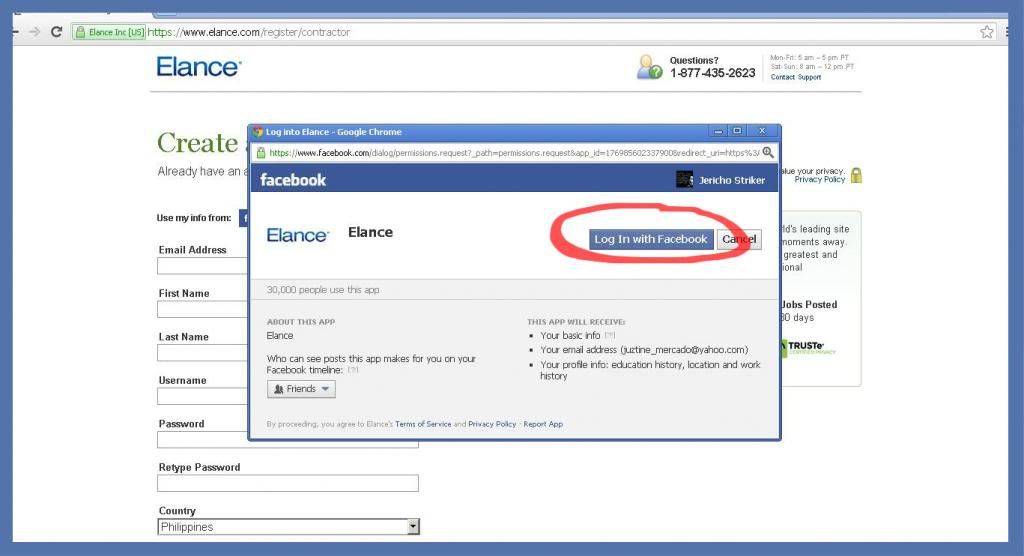Image resolution: width=1024 pixels, height=556 pixels.
Task: Click the Last Name input field
Action: tap(202, 353)
